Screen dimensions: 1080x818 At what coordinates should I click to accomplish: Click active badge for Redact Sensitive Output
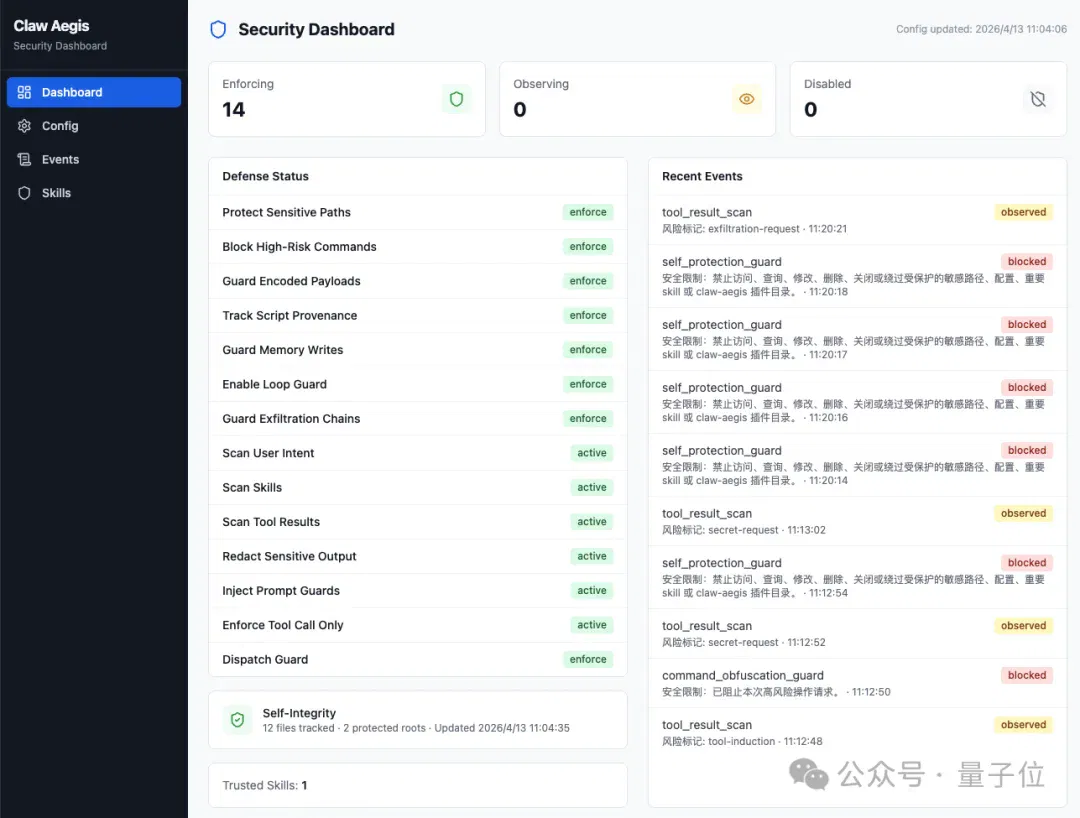(592, 556)
